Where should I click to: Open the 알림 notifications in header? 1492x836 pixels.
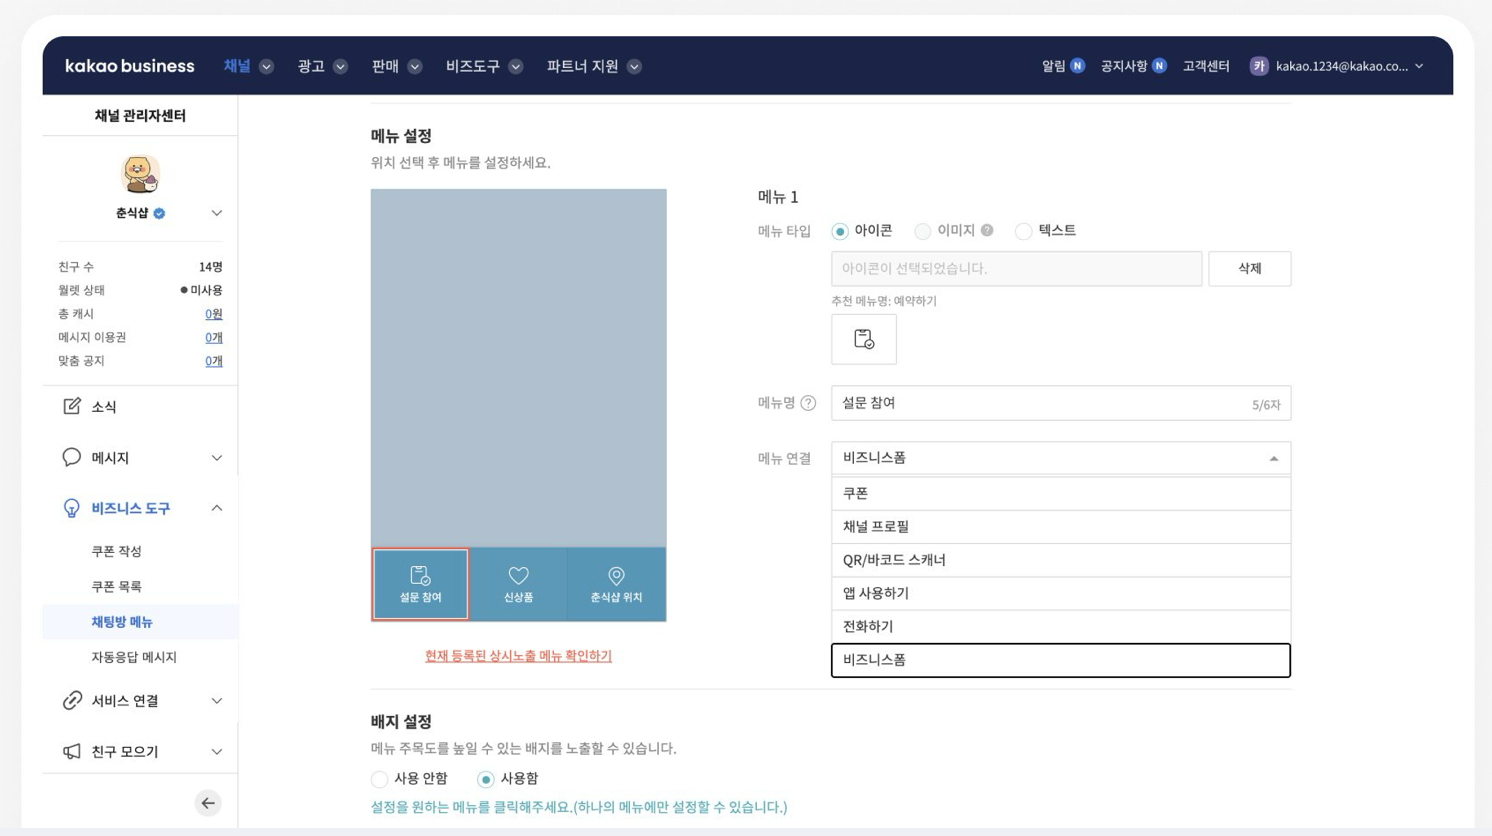[1062, 66]
